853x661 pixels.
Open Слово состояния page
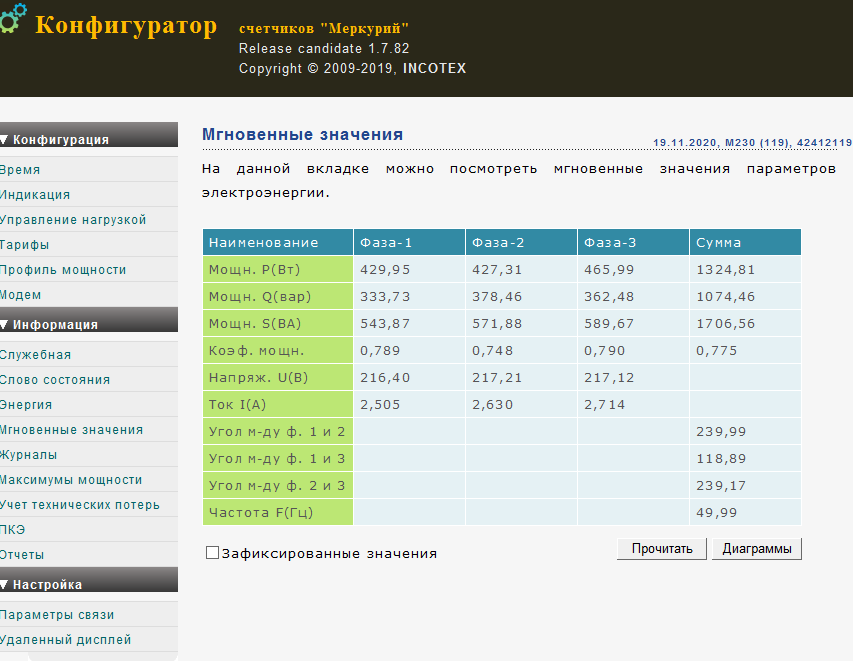[x=55, y=380]
